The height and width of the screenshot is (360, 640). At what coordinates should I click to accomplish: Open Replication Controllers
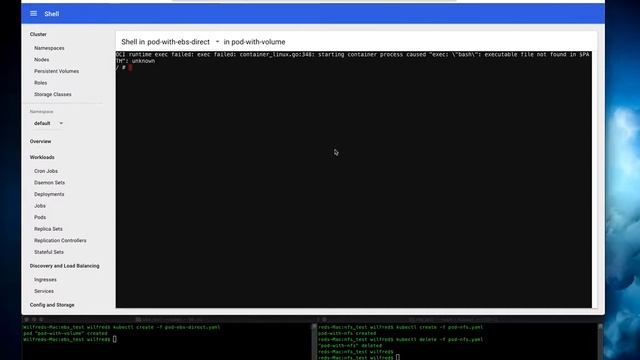tap(60, 240)
